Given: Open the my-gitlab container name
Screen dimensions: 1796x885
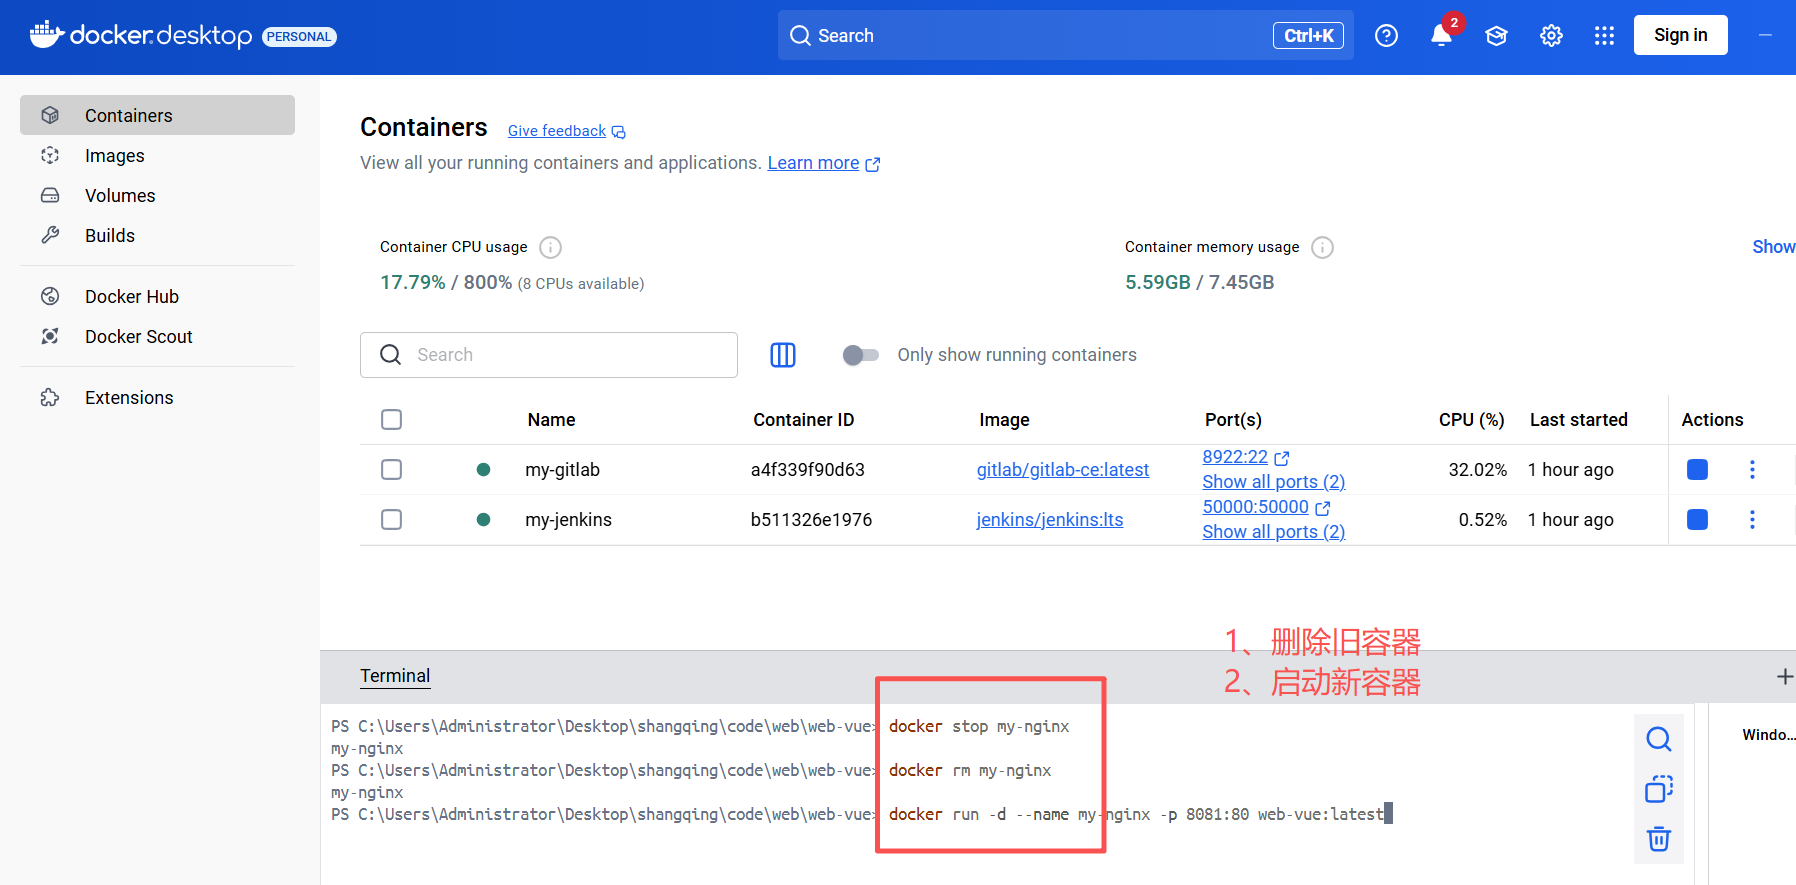Looking at the screenshot, I should point(562,469).
